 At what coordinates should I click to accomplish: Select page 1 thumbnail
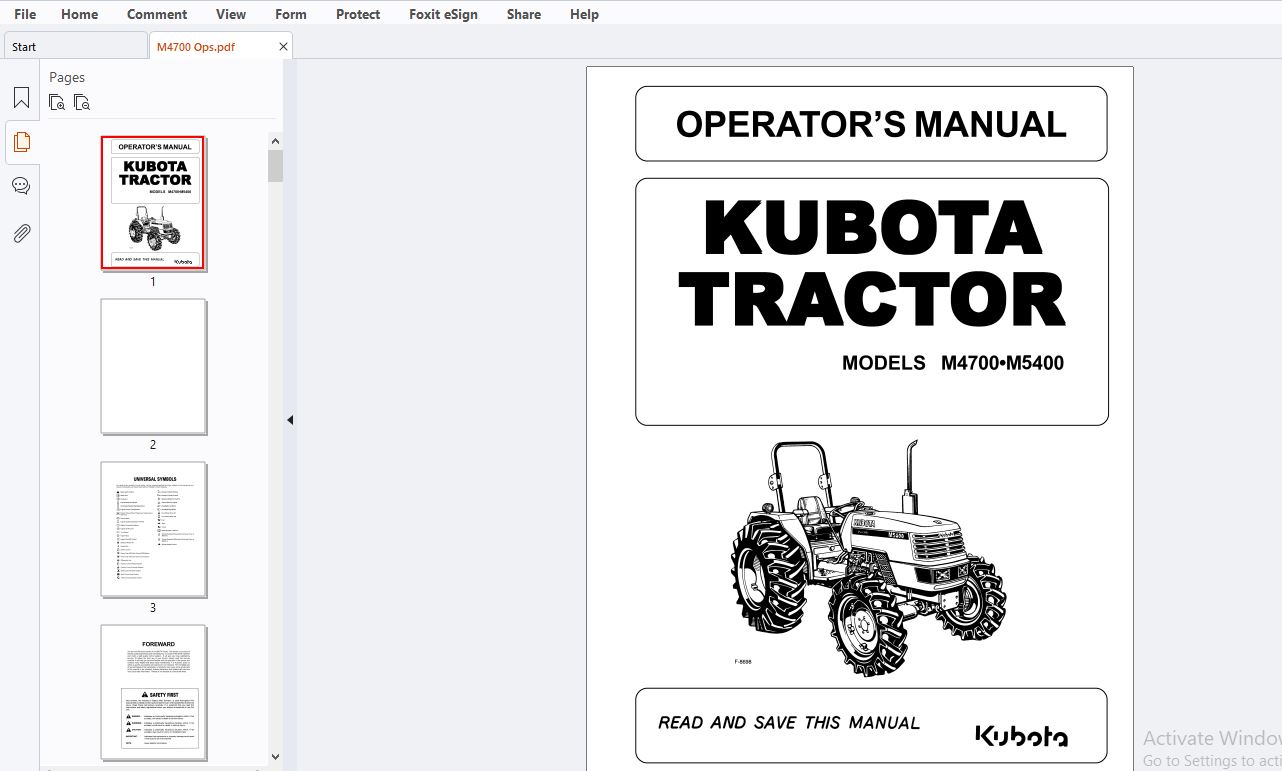coord(153,203)
